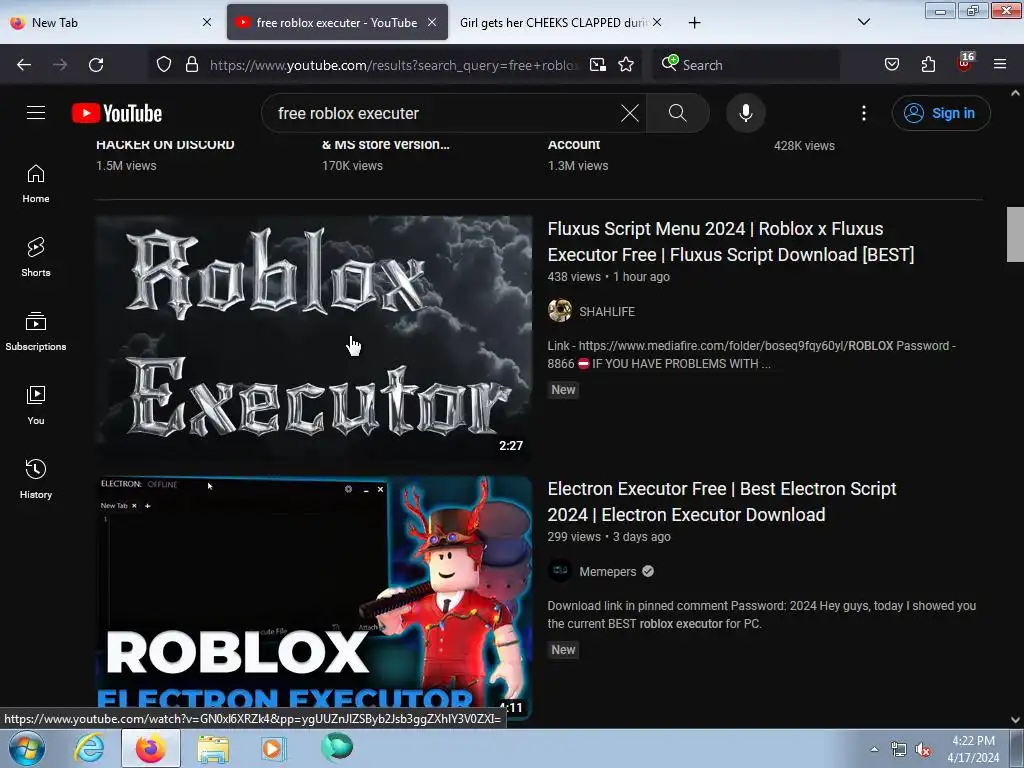Click the Firefox taskbar icon
Screen dimensions: 1024x768
coord(150,748)
